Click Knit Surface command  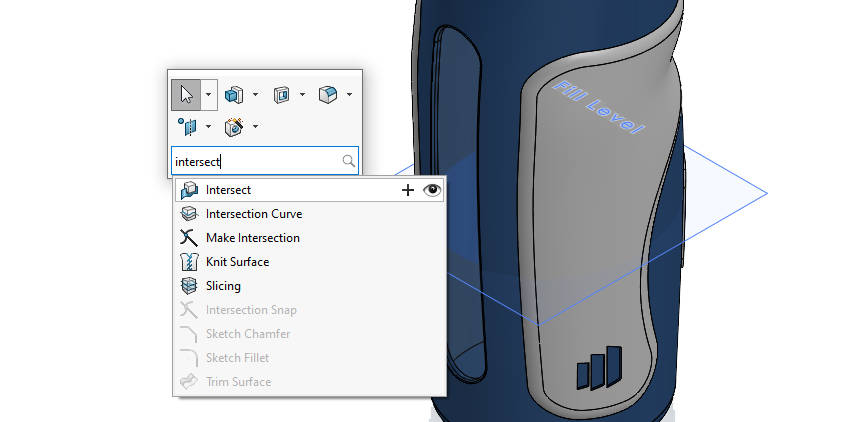[x=237, y=262]
